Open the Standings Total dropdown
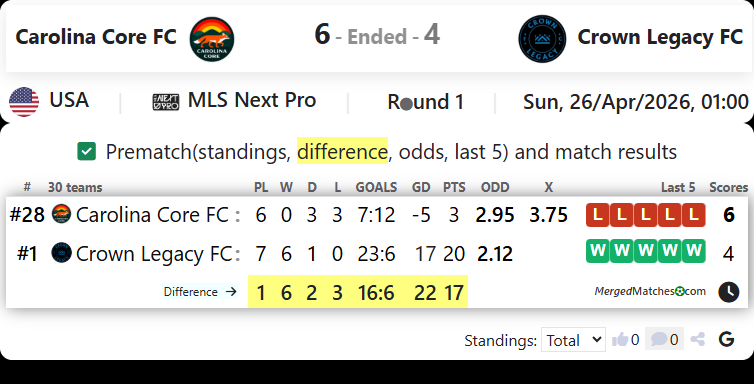 573,340
